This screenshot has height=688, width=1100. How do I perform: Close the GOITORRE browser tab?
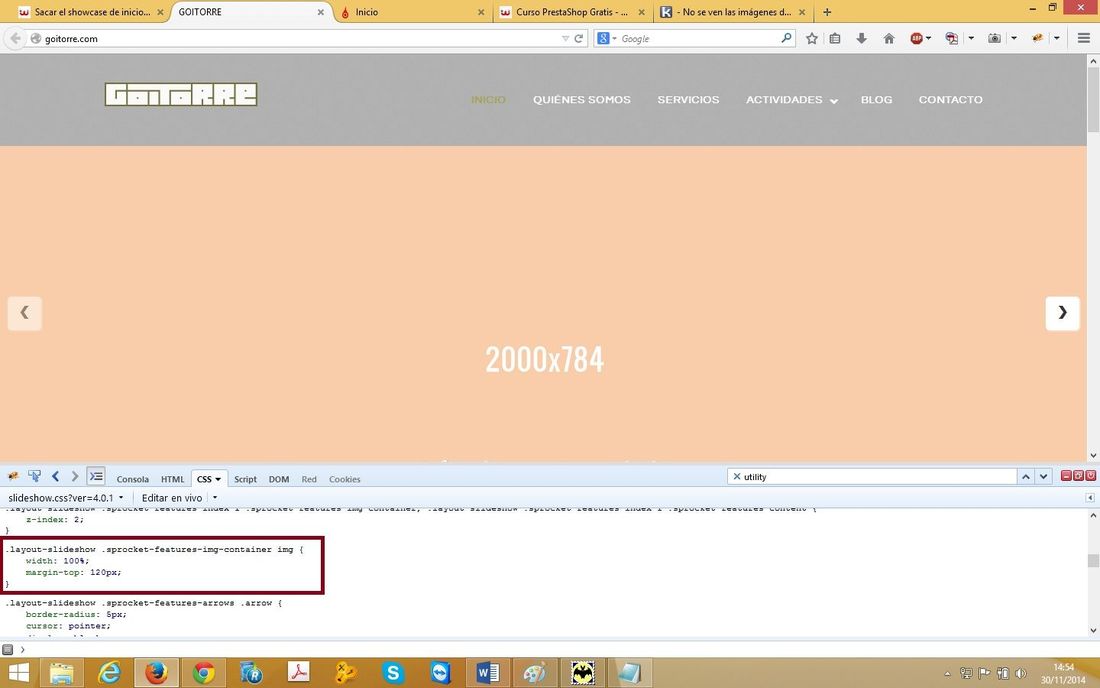(x=321, y=12)
